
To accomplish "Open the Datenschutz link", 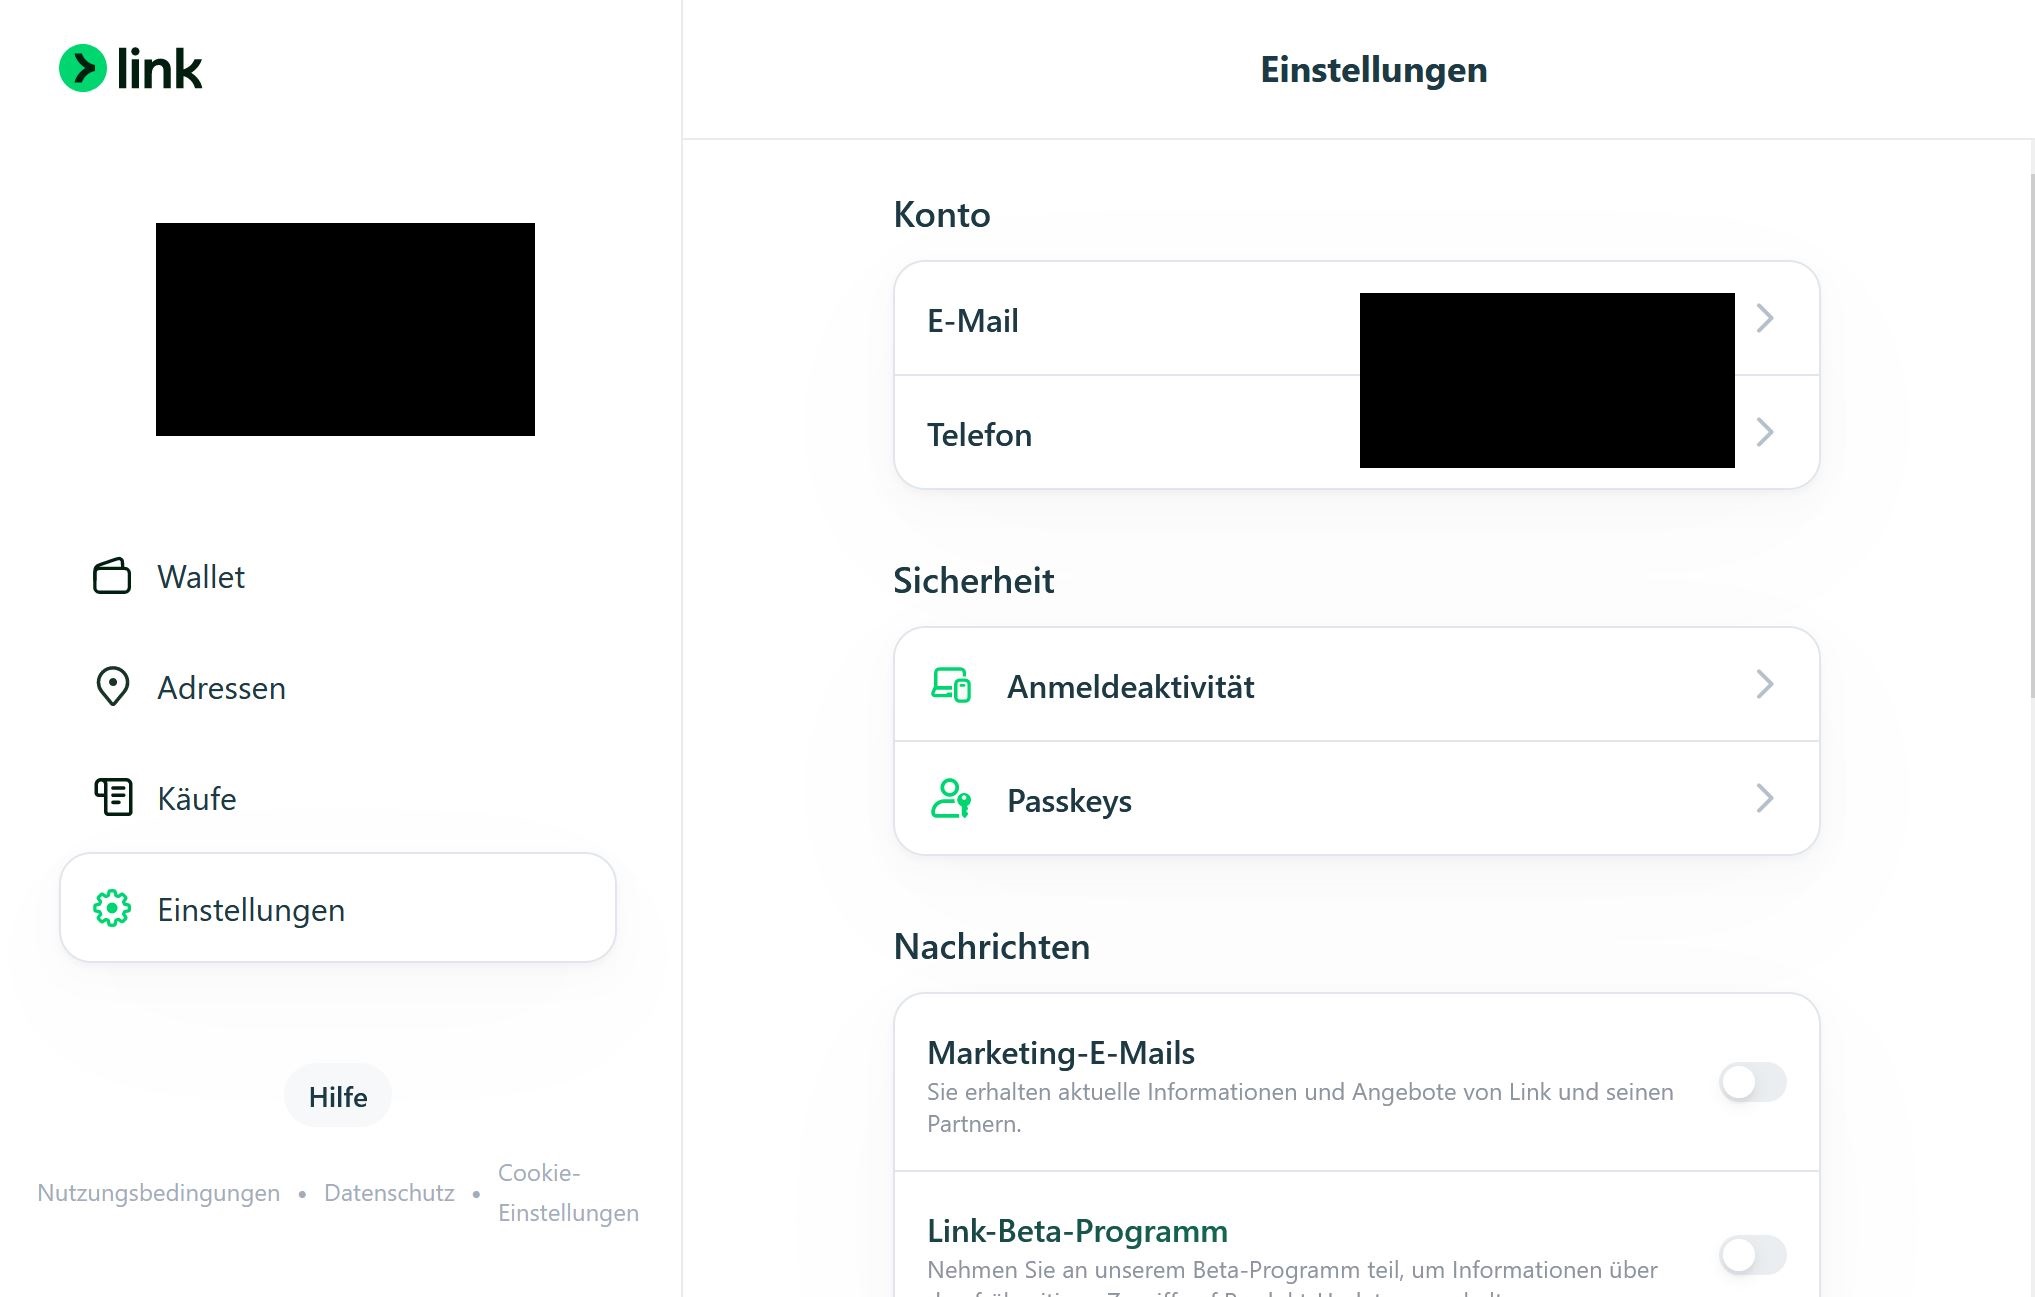I will (x=389, y=1193).
